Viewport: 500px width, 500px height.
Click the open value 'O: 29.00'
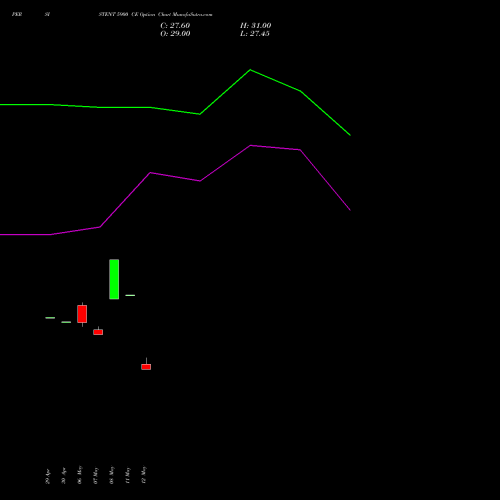(175, 34)
